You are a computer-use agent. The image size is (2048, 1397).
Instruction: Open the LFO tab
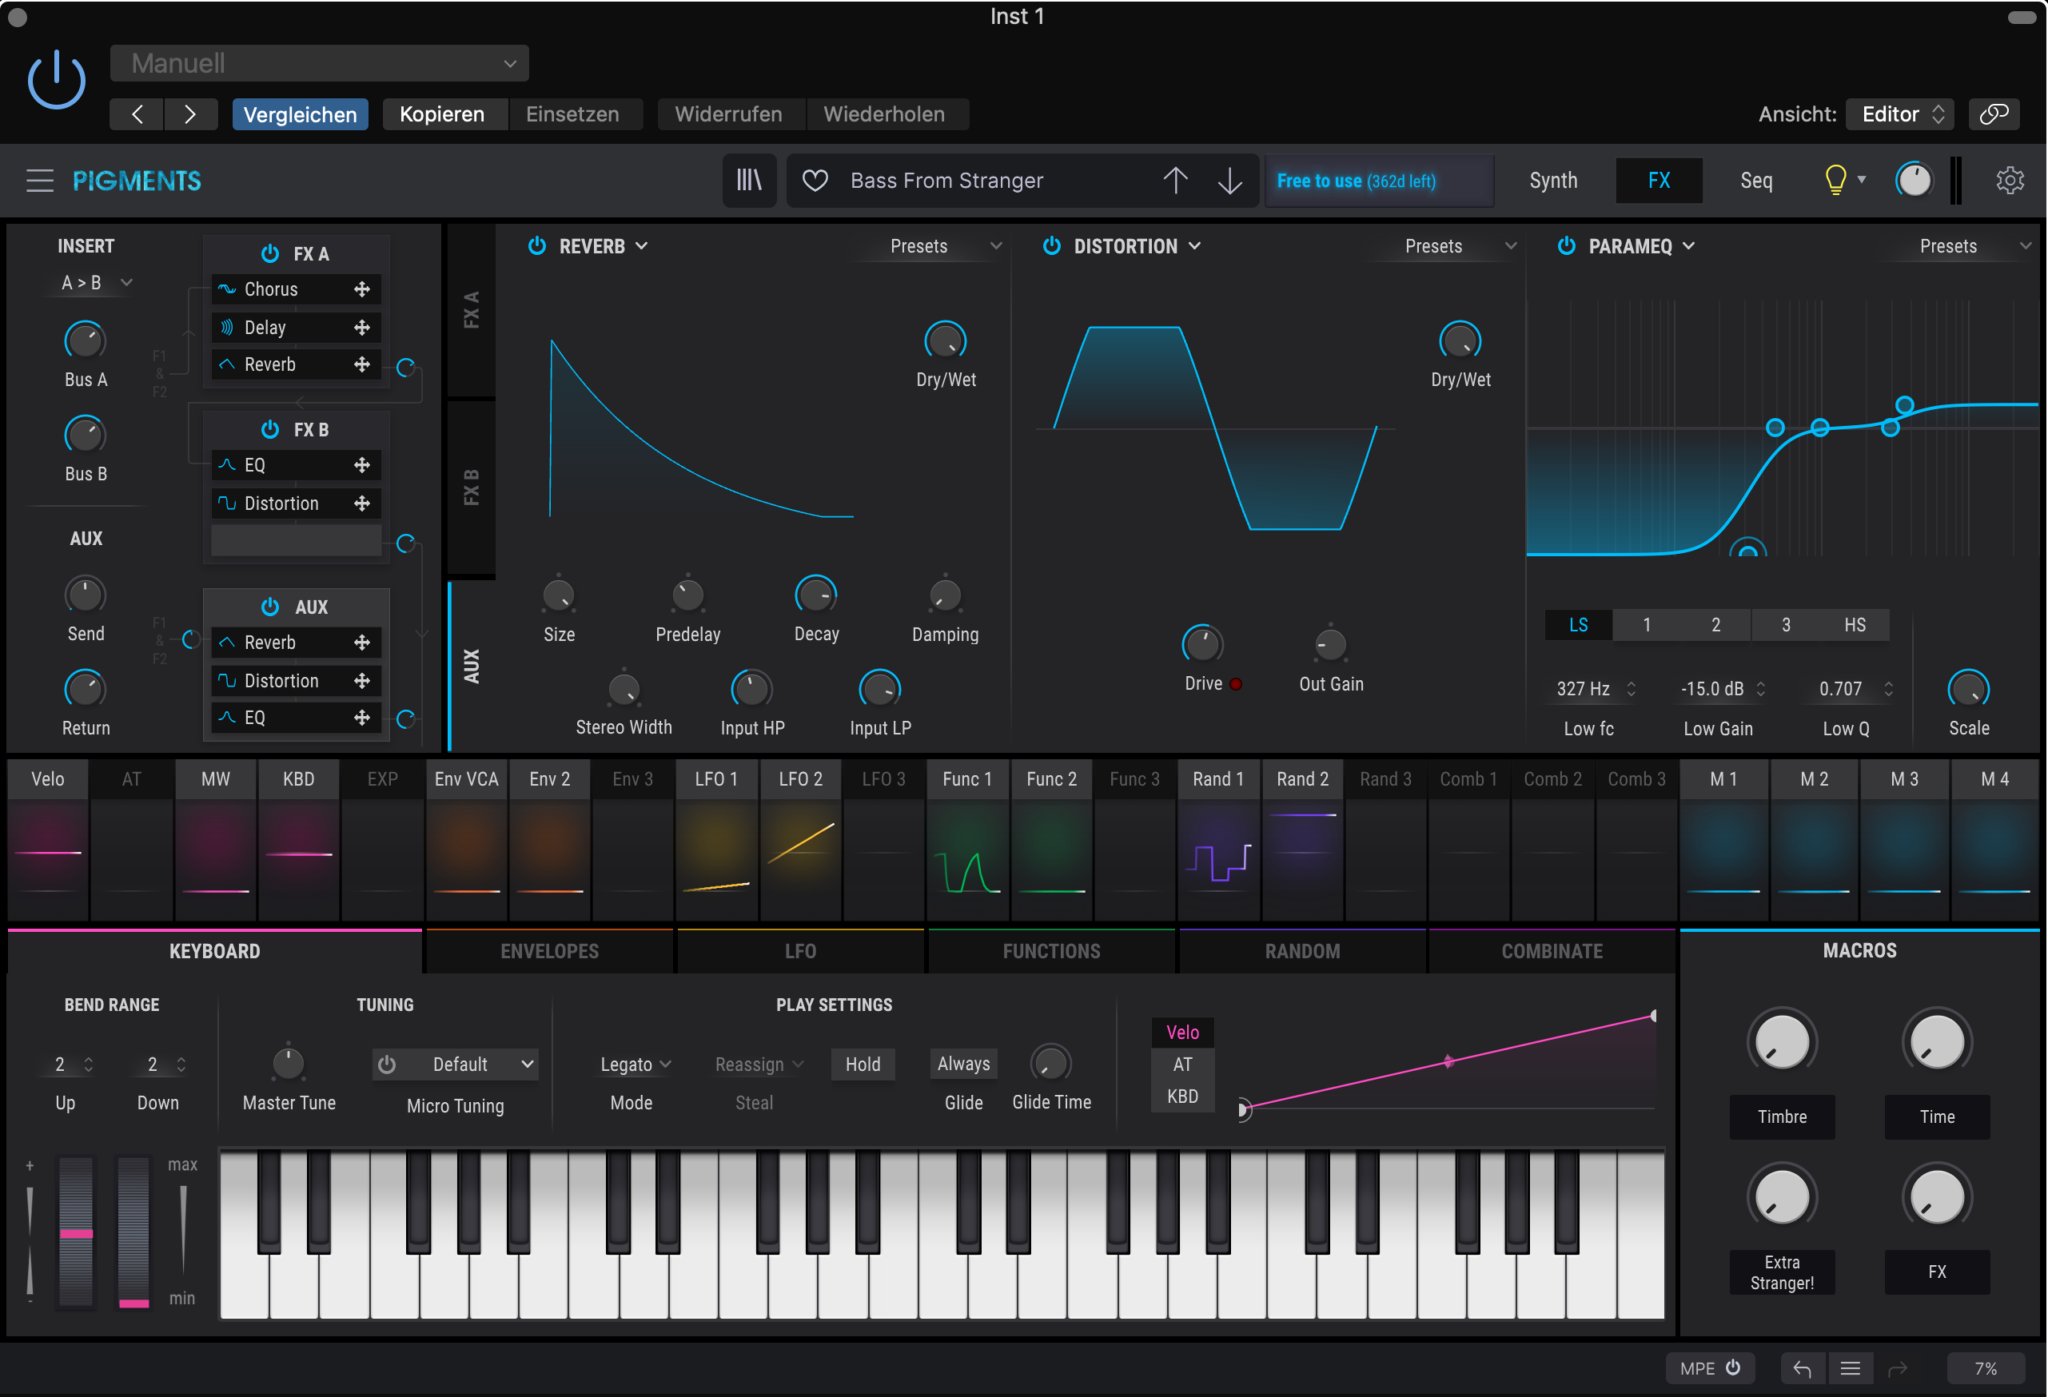pos(800,951)
